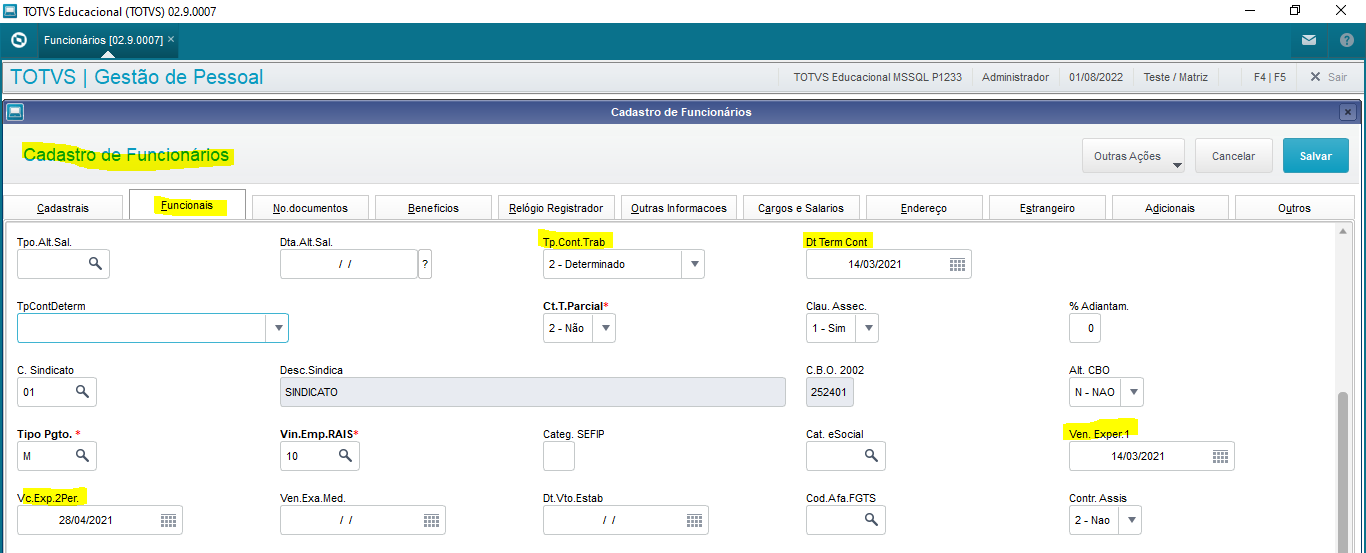Click the % Adiantam. input field
Screen dimensions: 1366x553
tap(1085, 328)
